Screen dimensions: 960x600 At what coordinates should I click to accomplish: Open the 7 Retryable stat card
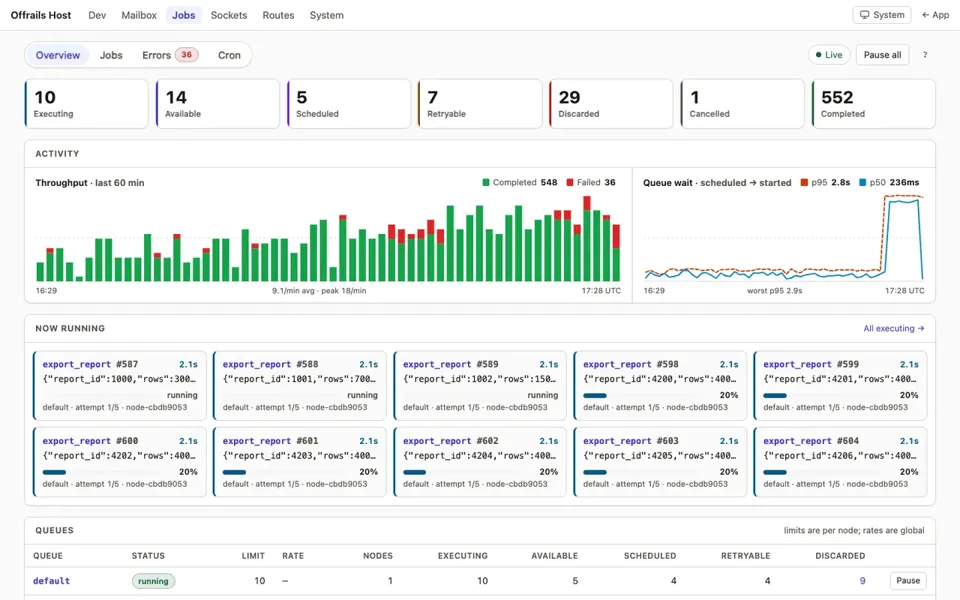(x=480, y=104)
